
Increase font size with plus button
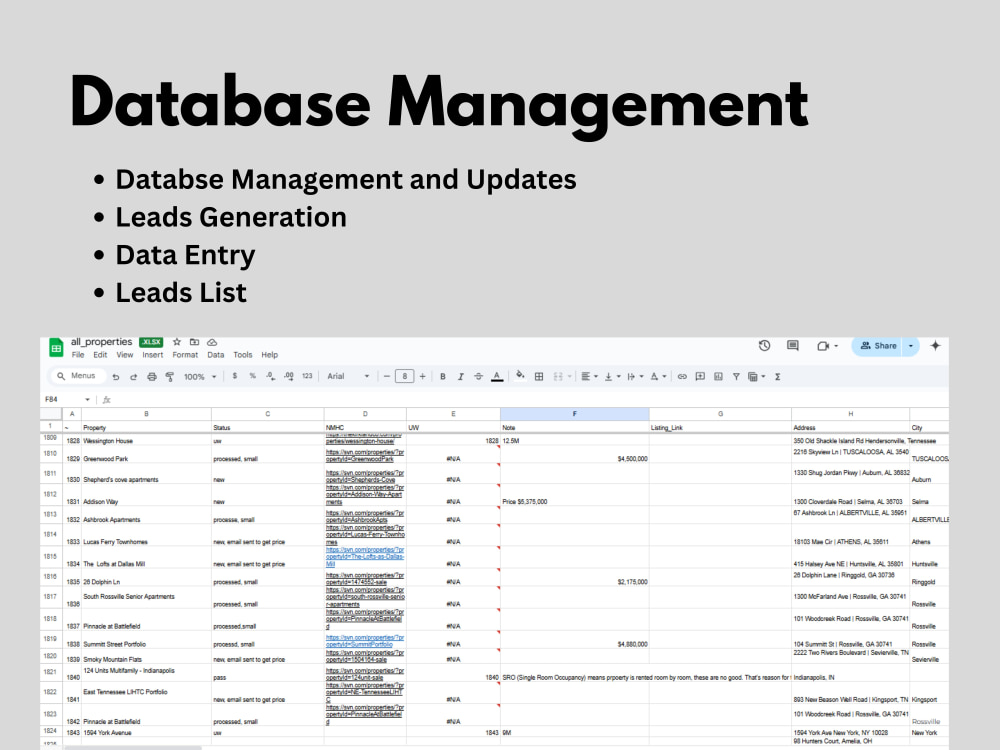[x=422, y=377]
